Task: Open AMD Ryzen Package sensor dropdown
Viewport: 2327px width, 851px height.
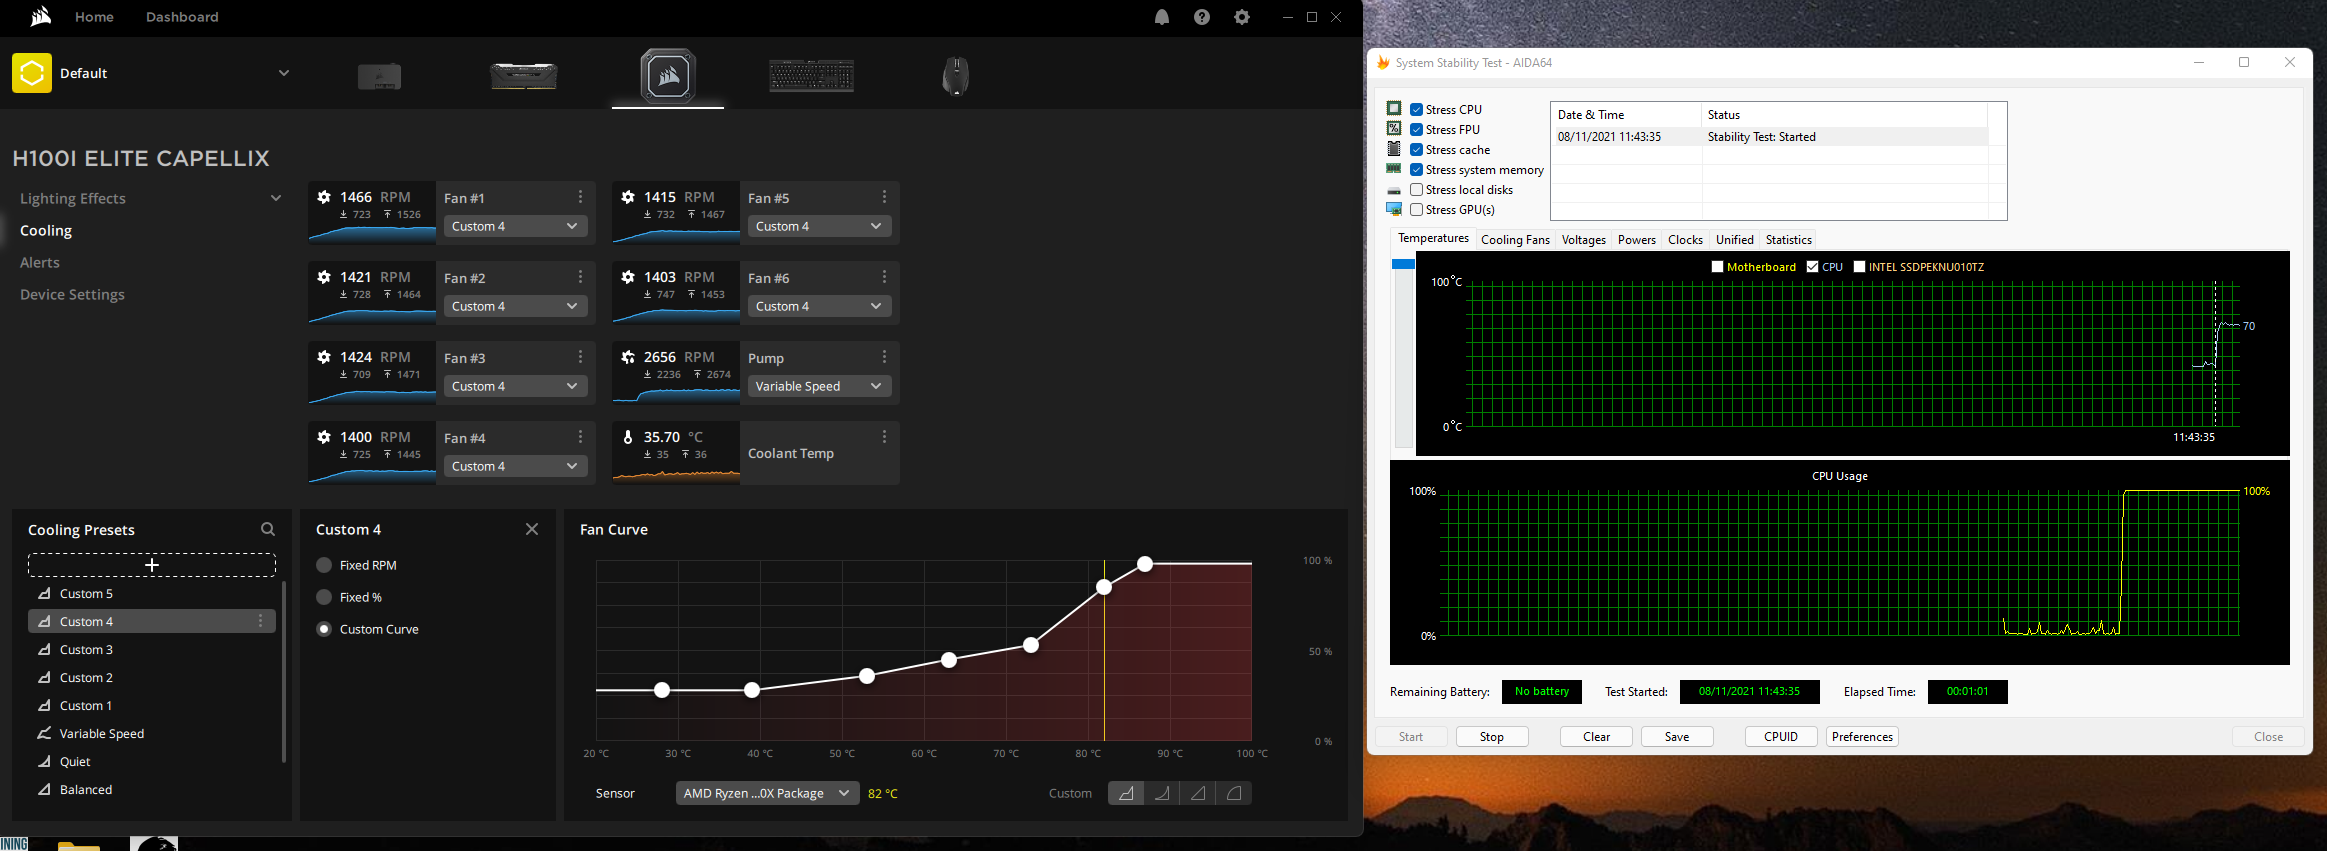Action: click(768, 793)
